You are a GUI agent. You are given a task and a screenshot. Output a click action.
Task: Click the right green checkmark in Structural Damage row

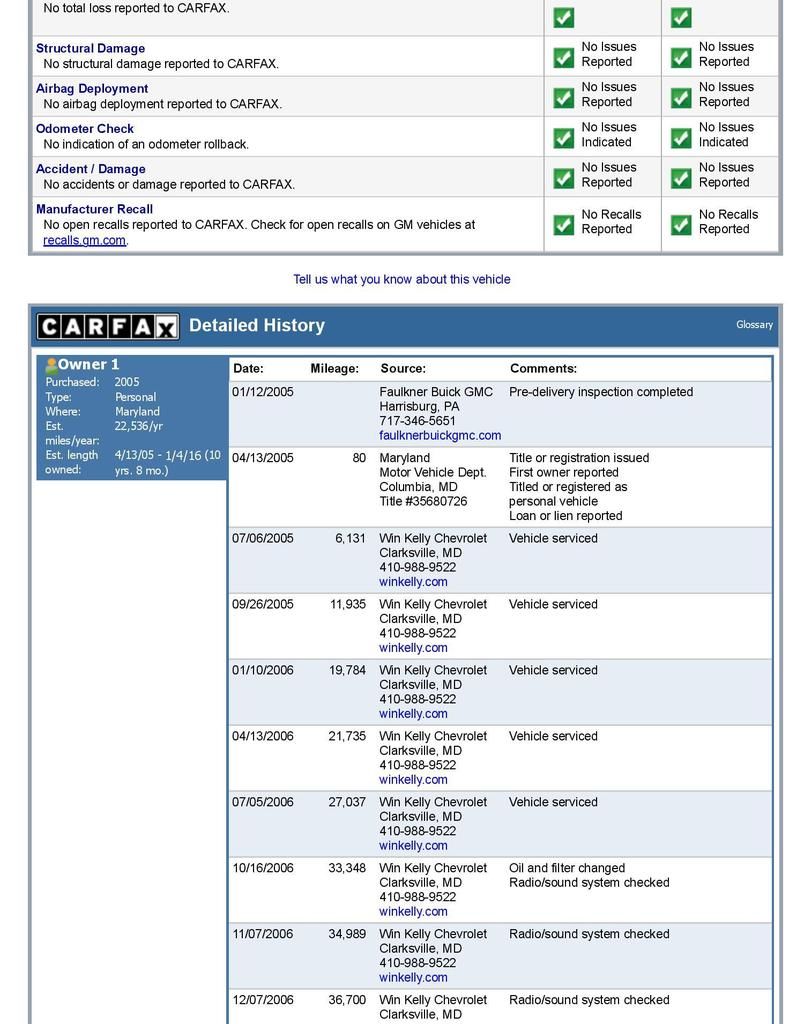click(x=681, y=57)
